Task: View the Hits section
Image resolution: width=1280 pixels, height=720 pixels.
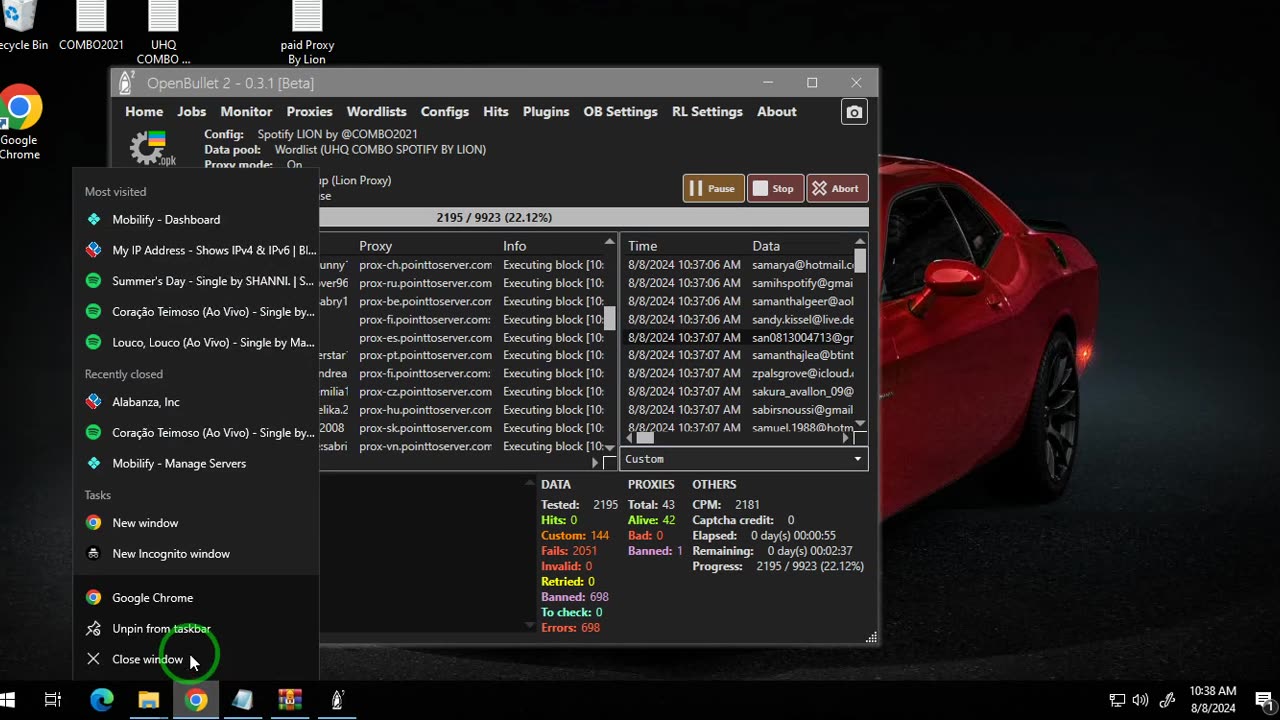Action: pyautogui.click(x=496, y=112)
